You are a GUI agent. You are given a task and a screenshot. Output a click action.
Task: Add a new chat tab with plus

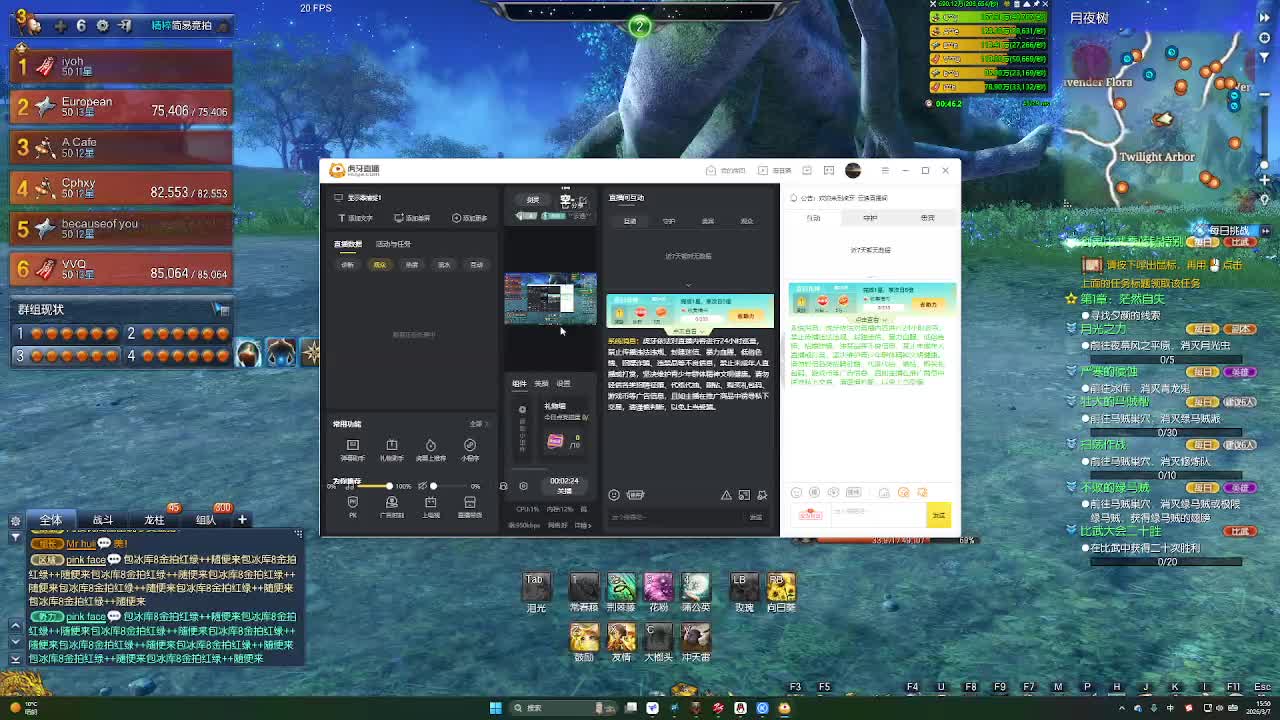(242, 520)
